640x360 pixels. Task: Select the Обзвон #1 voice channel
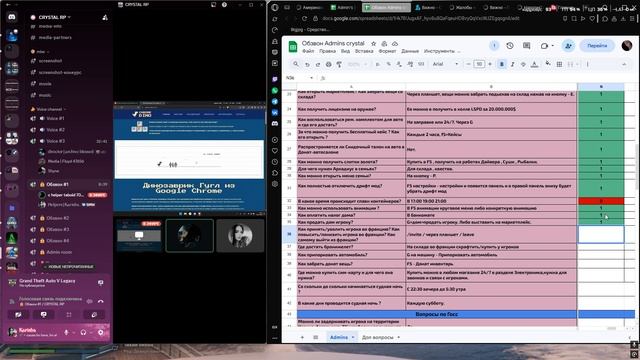click(x=57, y=184)
